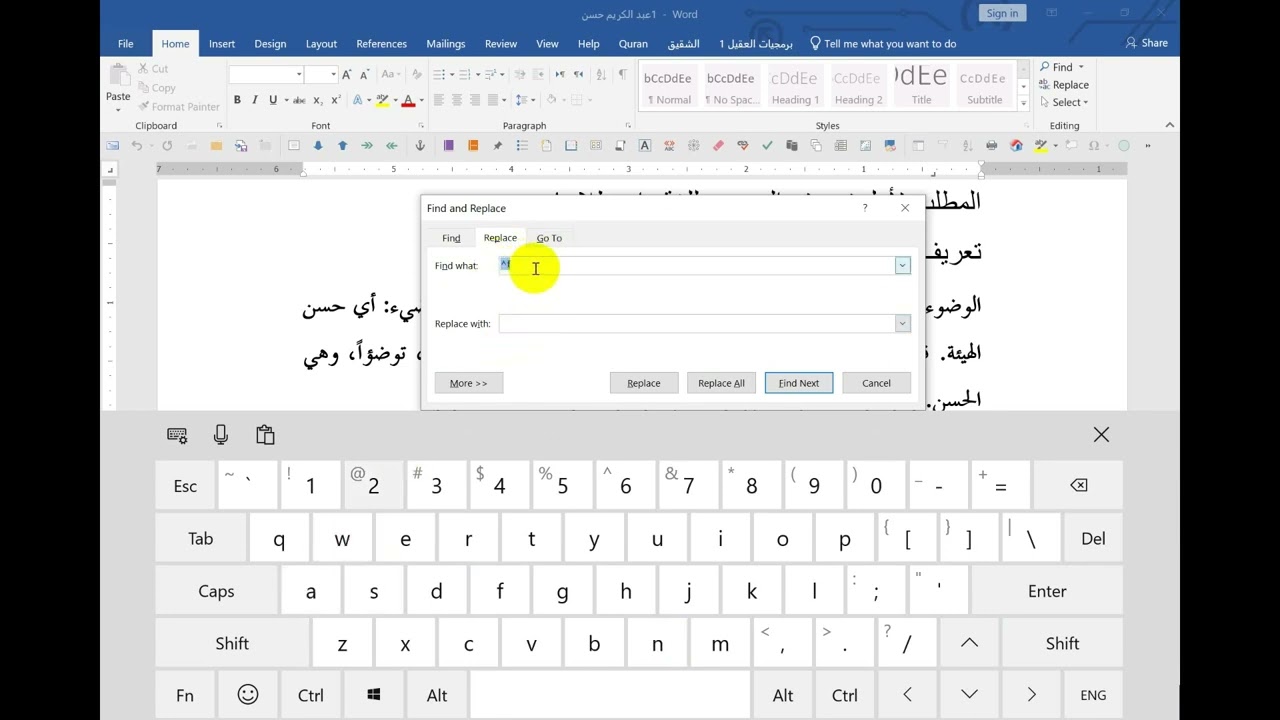Click the Undo icon in quick toolbar

tap(137, 146)
